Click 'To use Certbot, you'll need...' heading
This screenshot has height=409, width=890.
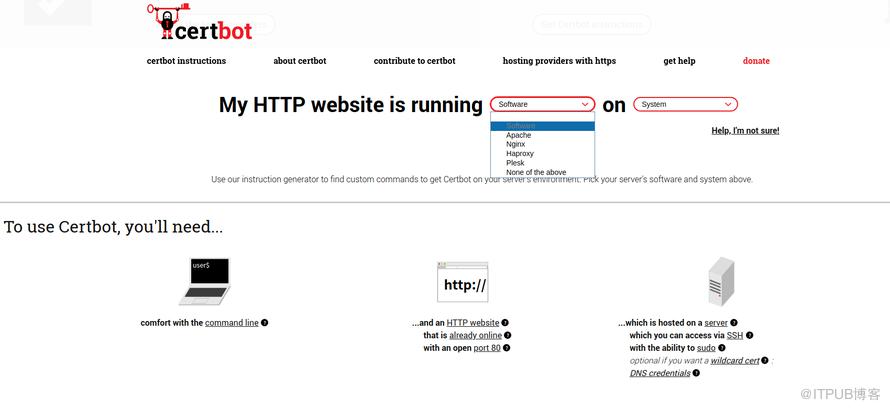point(114,227)
